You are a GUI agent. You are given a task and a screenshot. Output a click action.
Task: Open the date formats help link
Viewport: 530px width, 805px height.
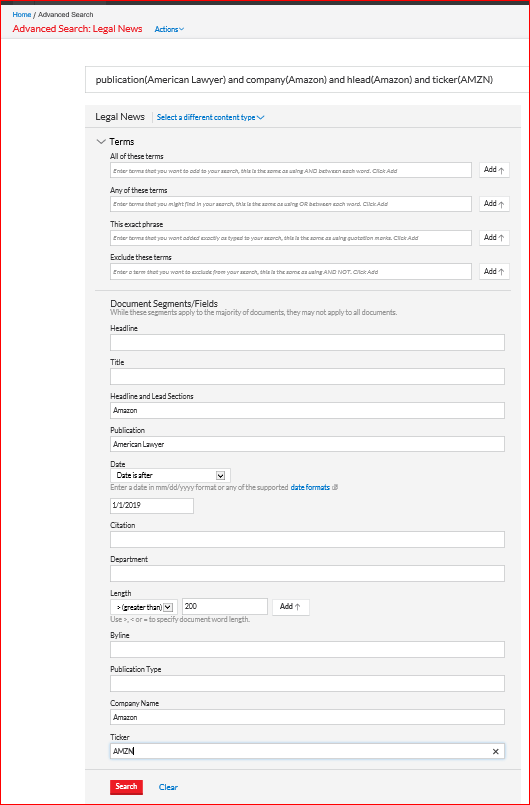coord(310,488)
